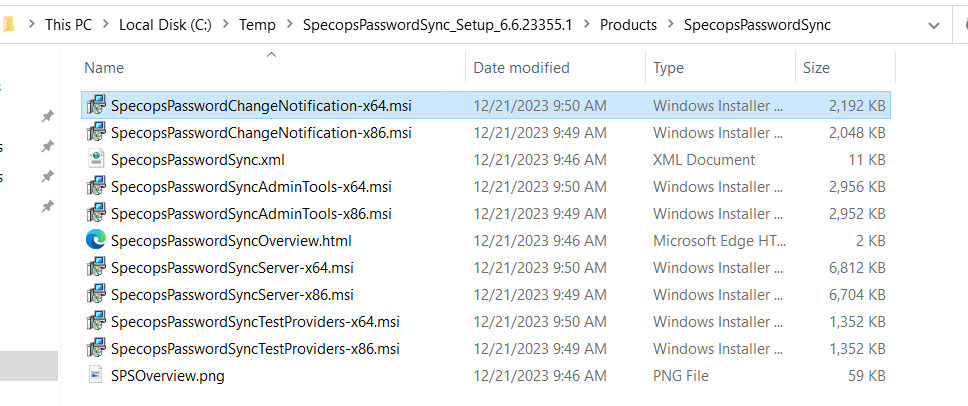Click 59 KB size value
Image resolution: width=968 pixels, height=406 pixels.
tap(867, 375)
